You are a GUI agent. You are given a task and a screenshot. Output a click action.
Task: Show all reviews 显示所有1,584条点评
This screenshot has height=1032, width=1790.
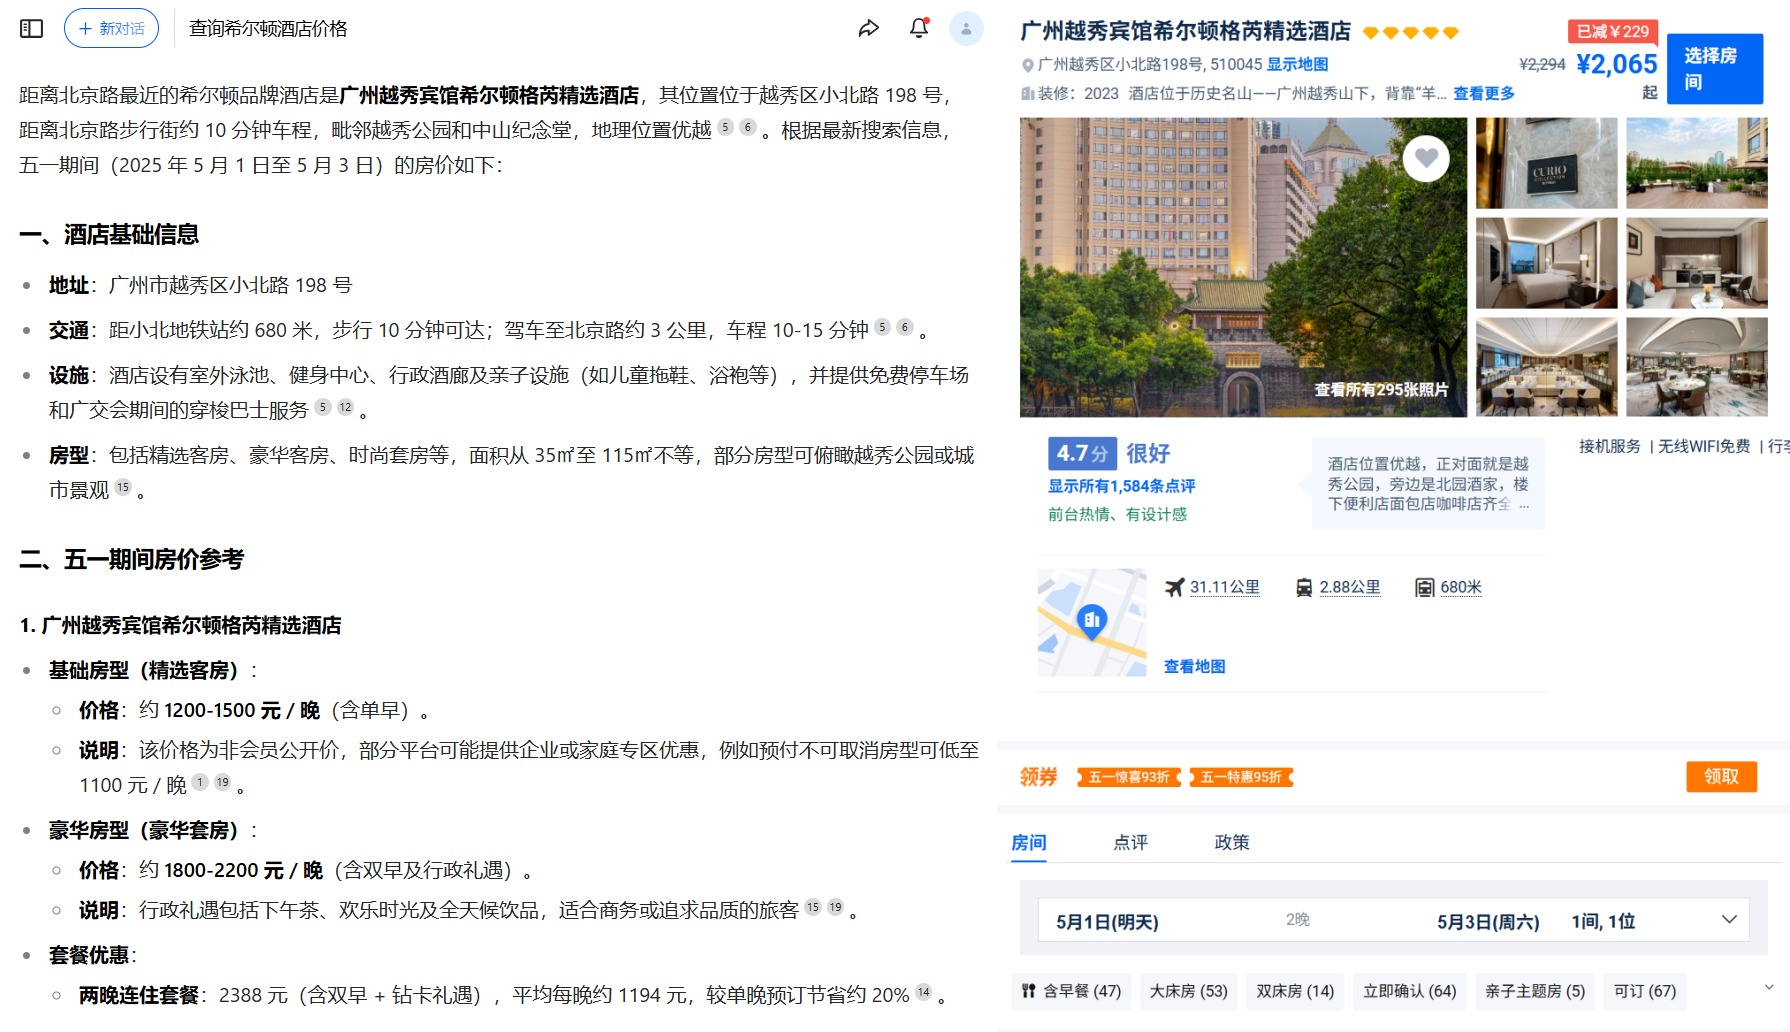tap(1121, 486)
